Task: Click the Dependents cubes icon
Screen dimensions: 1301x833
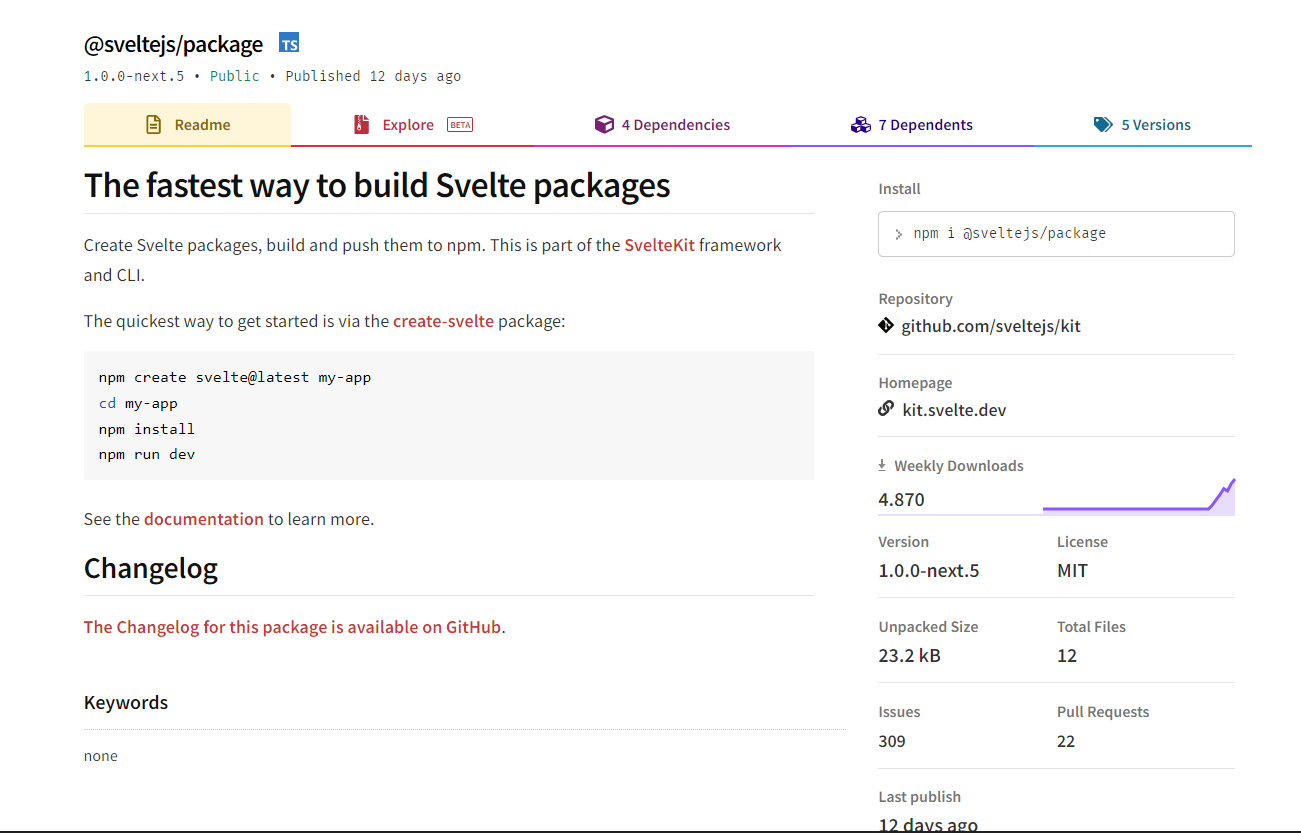Action: pos(860,125)
